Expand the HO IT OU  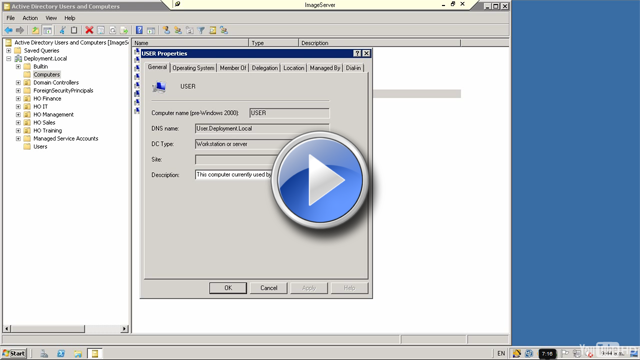point(18,107)
